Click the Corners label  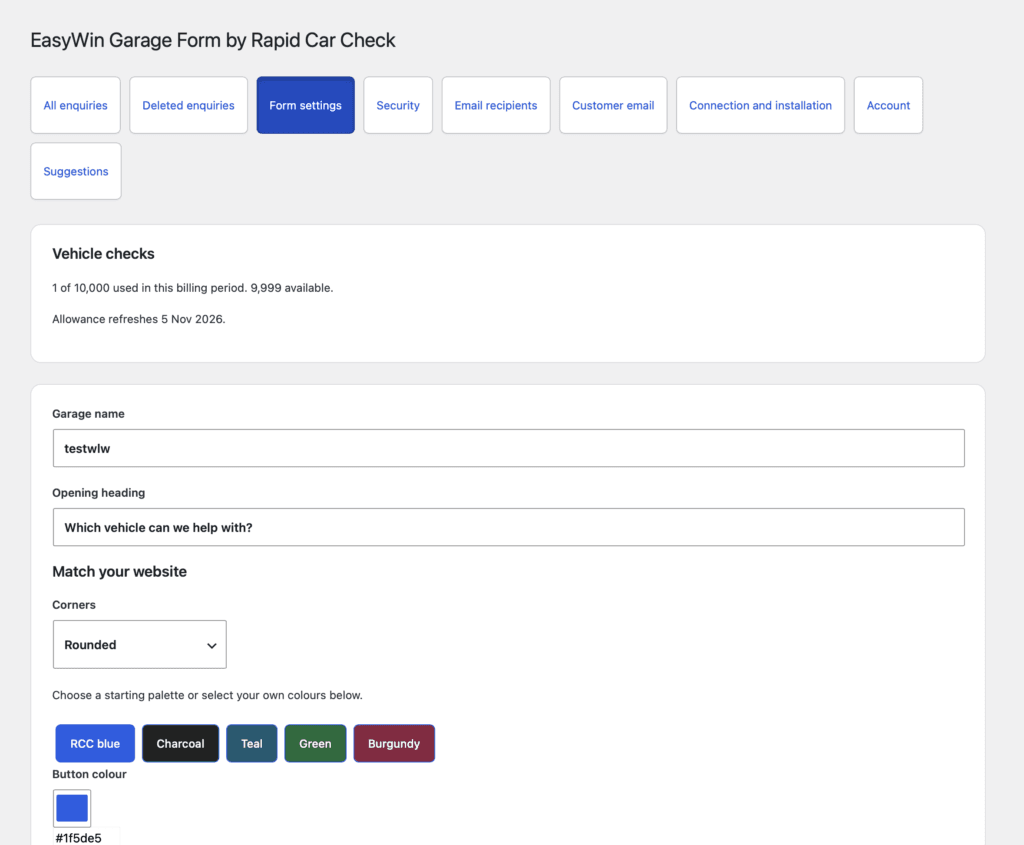click(x=74, y=605)
